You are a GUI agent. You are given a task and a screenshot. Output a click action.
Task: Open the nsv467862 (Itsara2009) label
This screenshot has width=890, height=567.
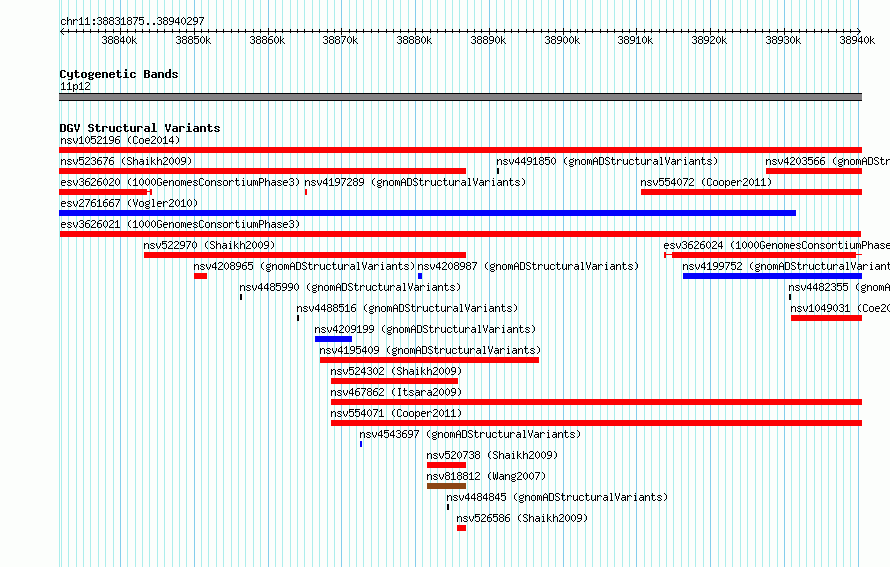tap(396, 392)
